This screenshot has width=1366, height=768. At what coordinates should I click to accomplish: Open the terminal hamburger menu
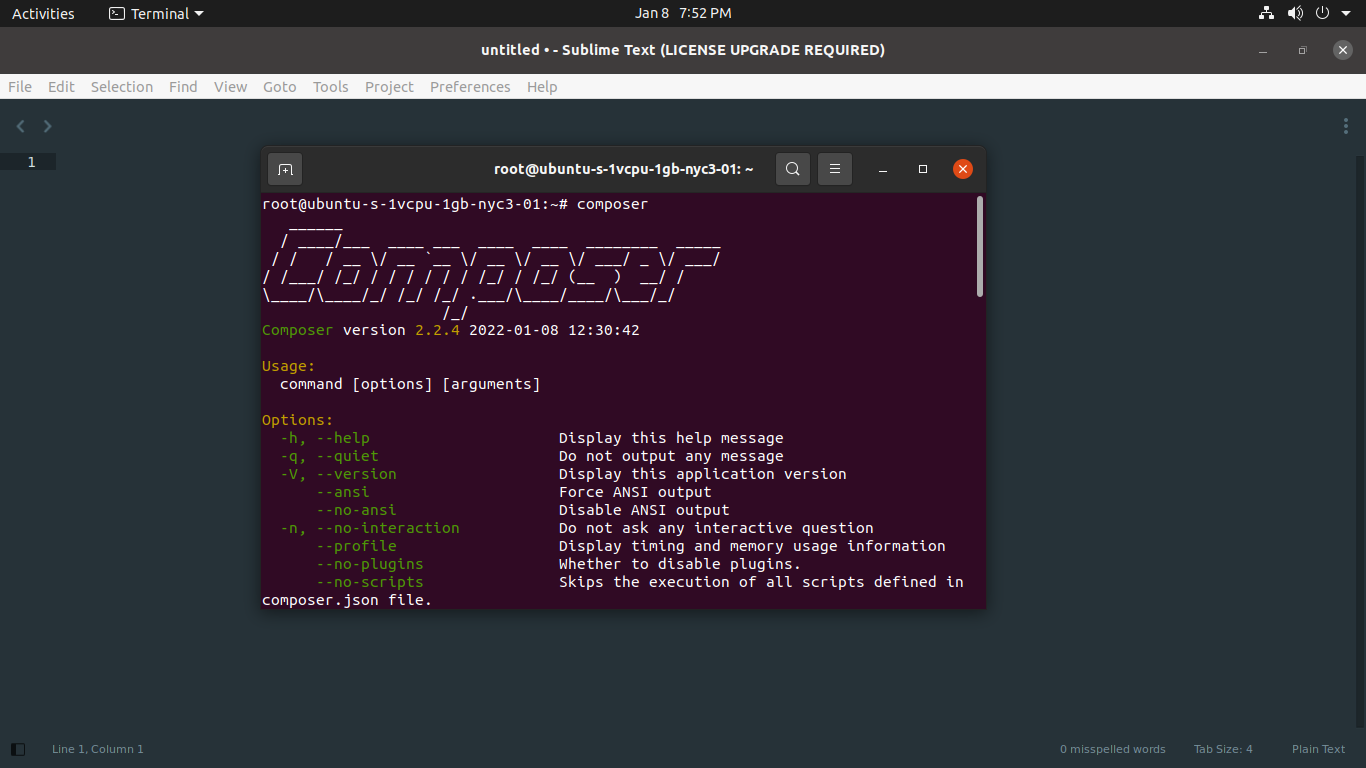(835, 169)
